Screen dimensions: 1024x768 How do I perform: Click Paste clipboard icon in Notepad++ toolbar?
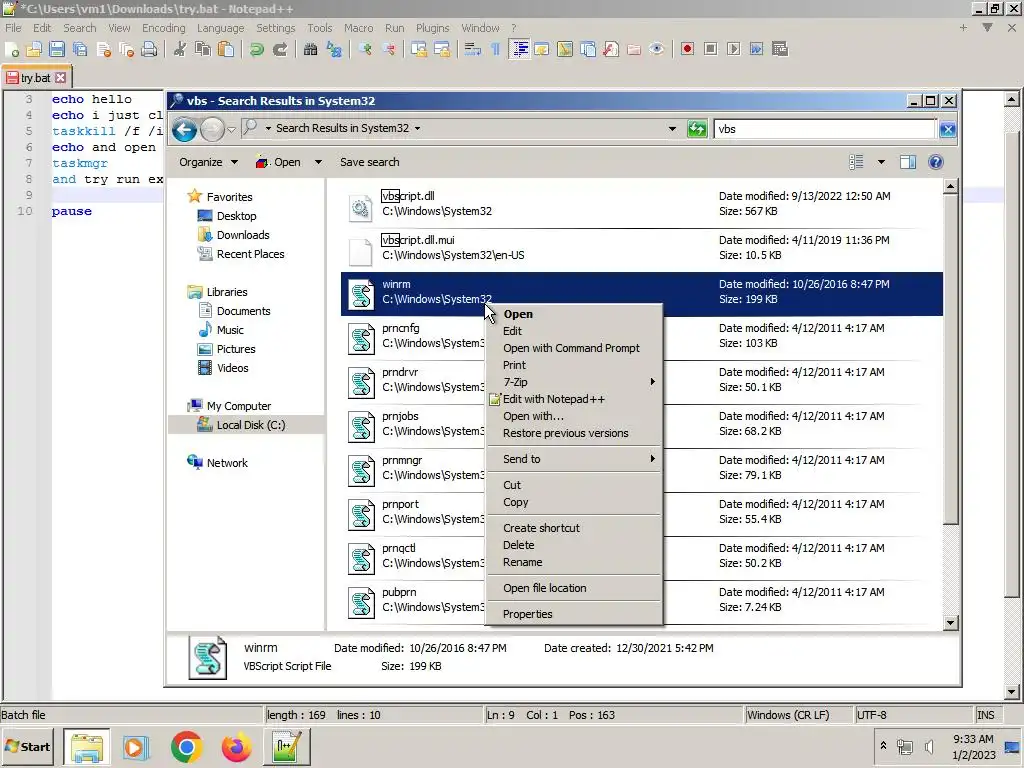(226, 50)
